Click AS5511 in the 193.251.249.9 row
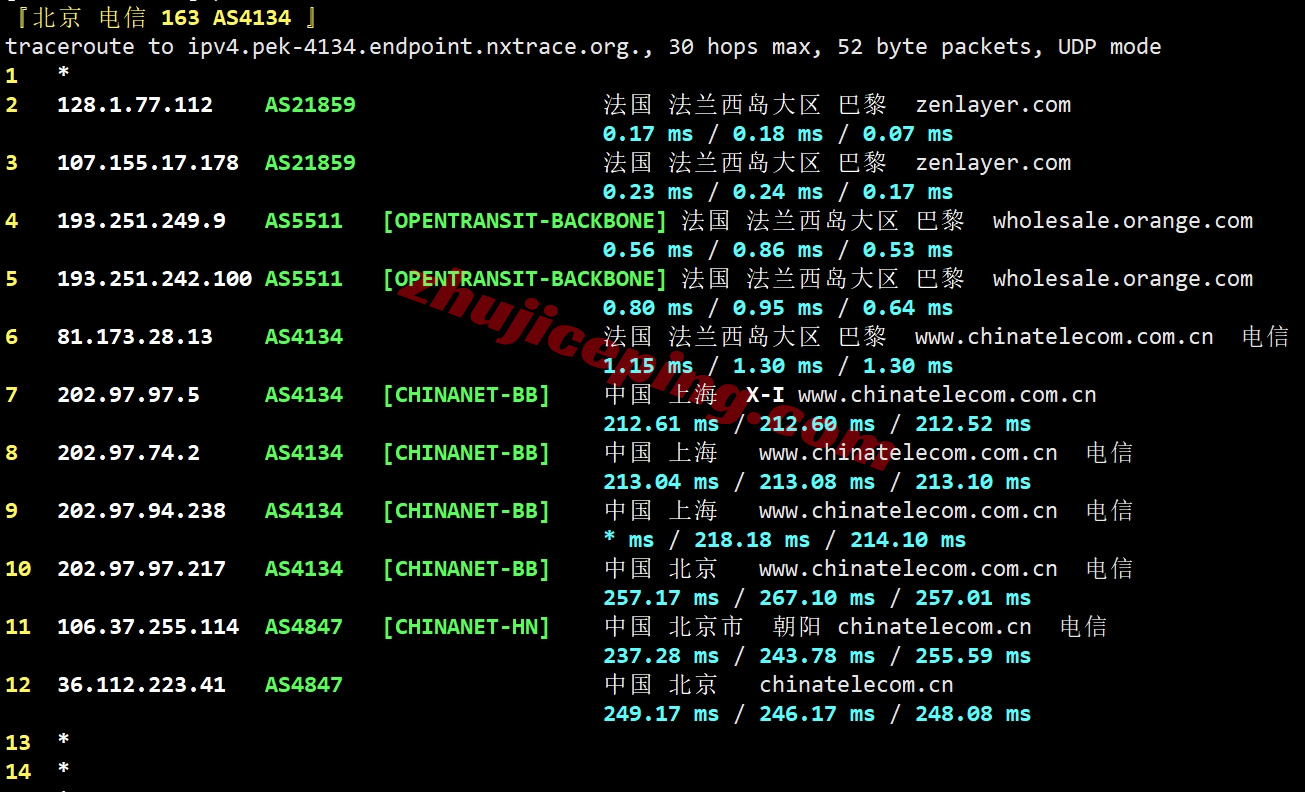This screenshot has height=792, width=1305. (304, 221)
